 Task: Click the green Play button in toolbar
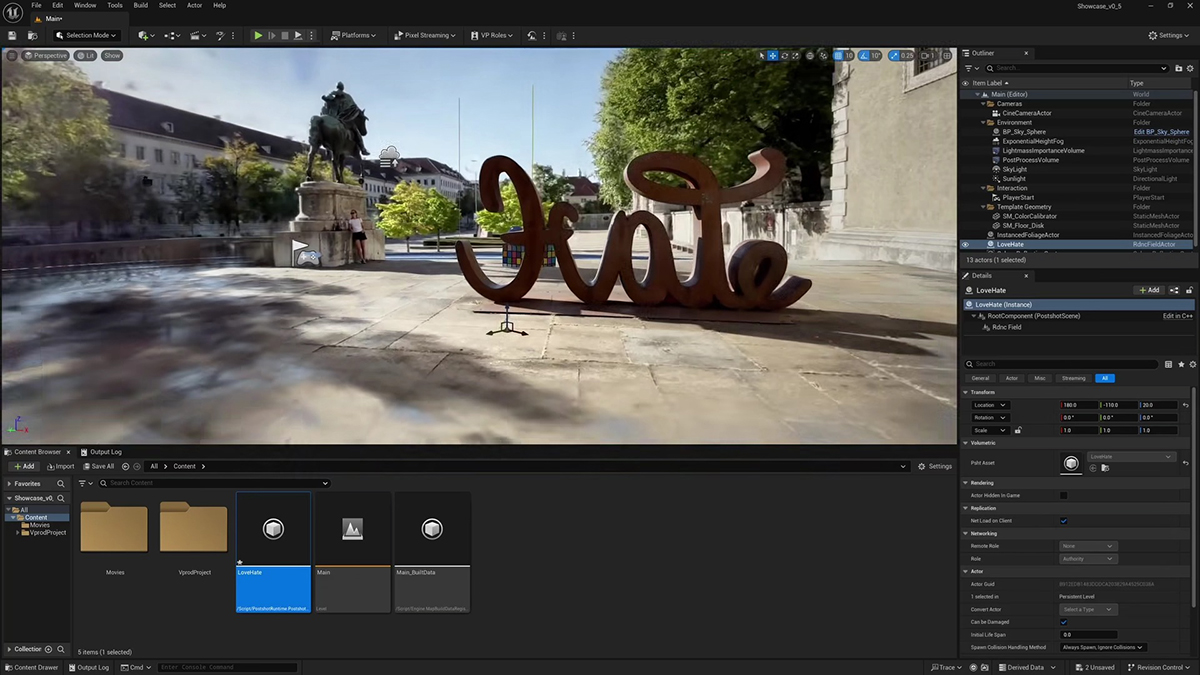pyautogui.click(x=258, y=35)
